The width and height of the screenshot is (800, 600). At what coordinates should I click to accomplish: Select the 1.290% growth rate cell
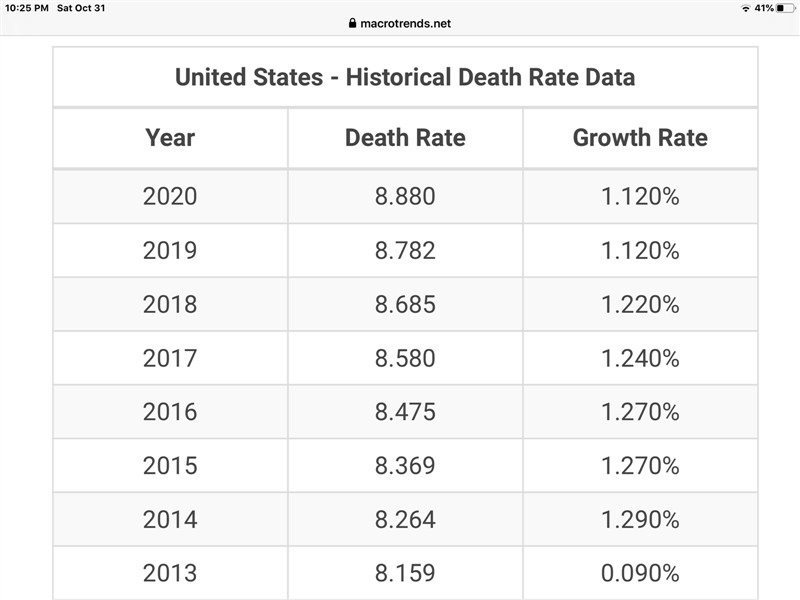(x=640, y=520)
